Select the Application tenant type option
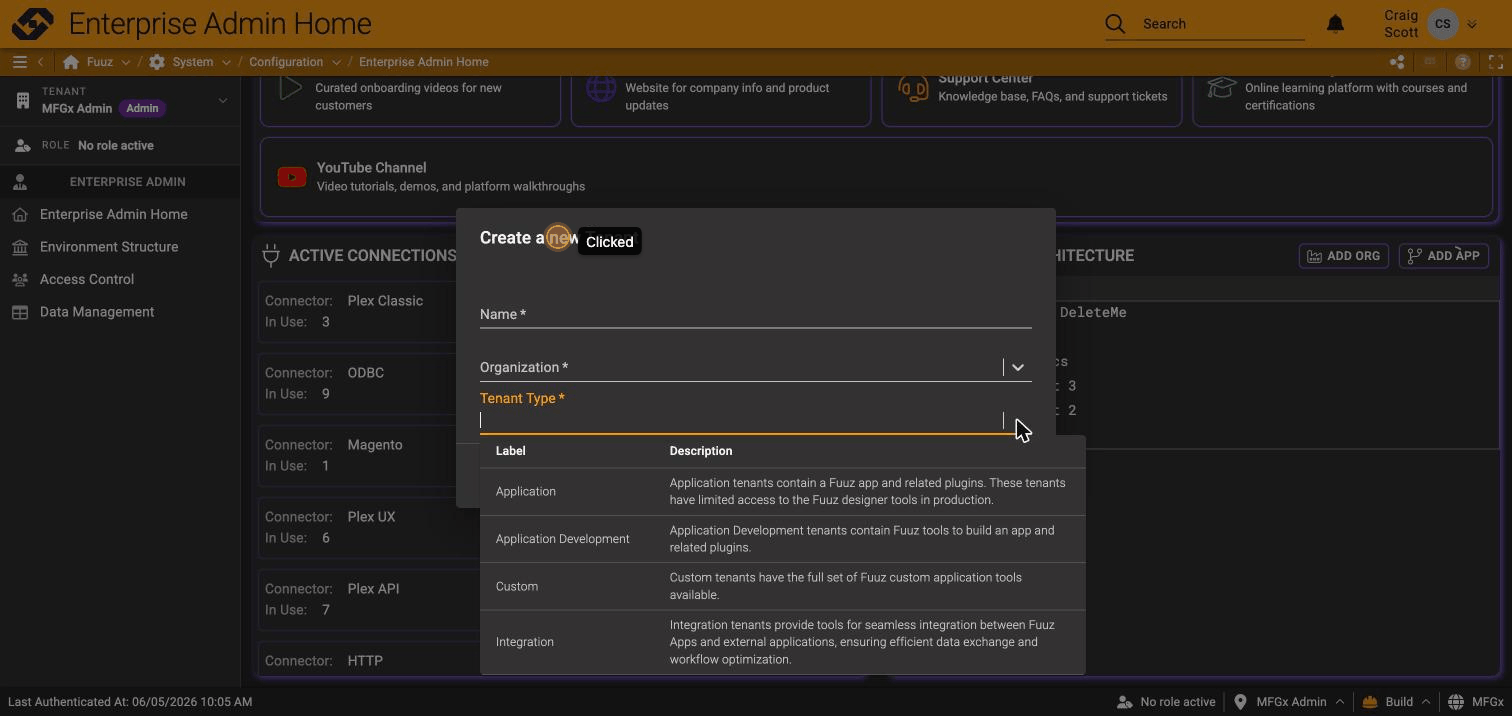 pos(782,491)
